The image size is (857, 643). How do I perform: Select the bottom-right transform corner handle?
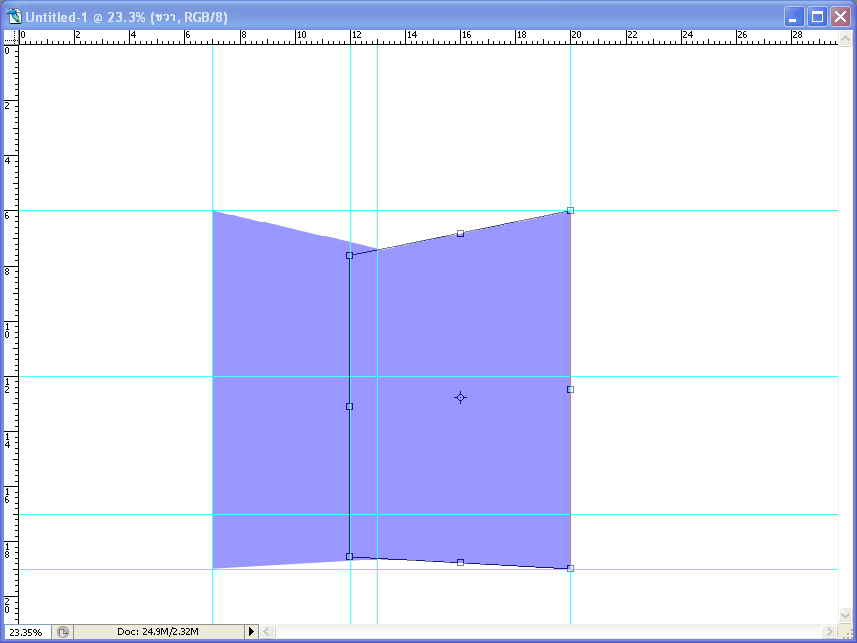570,569
